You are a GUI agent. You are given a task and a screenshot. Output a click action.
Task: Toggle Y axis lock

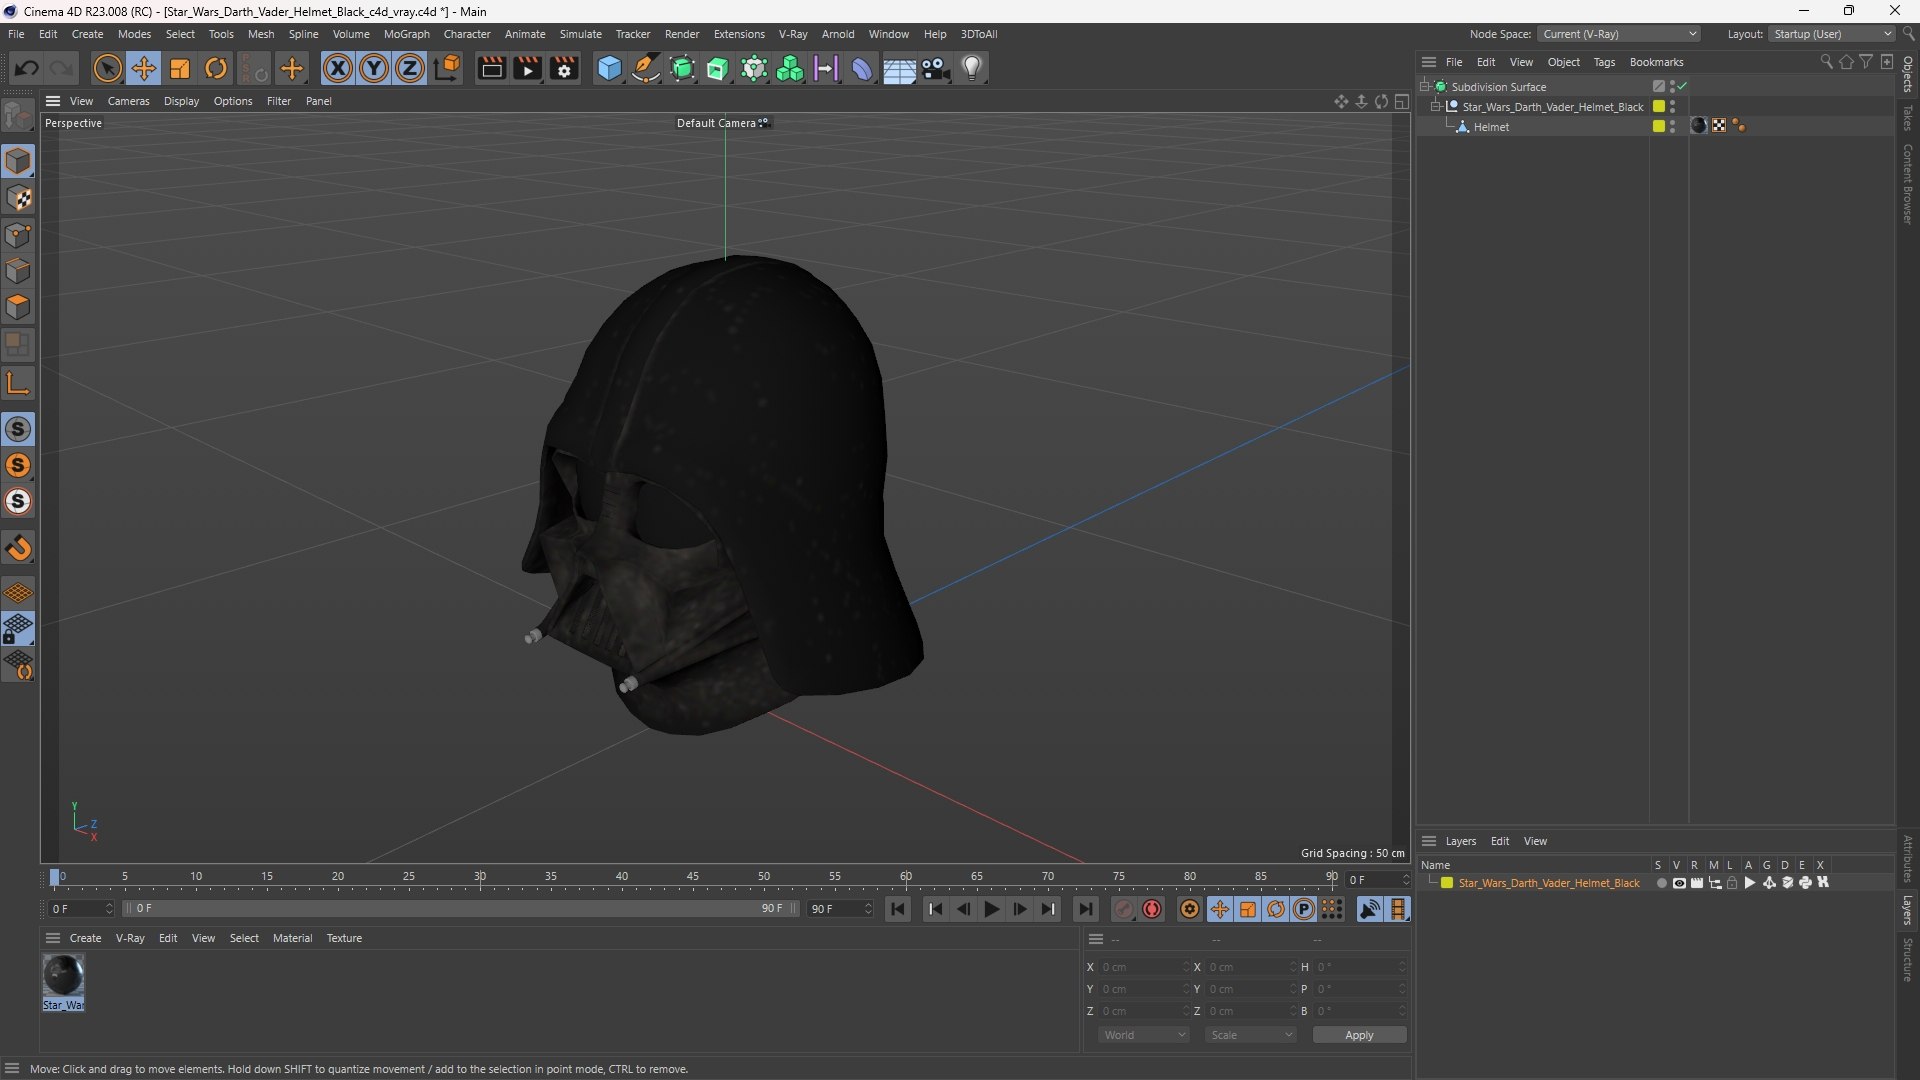coord(374,68)
